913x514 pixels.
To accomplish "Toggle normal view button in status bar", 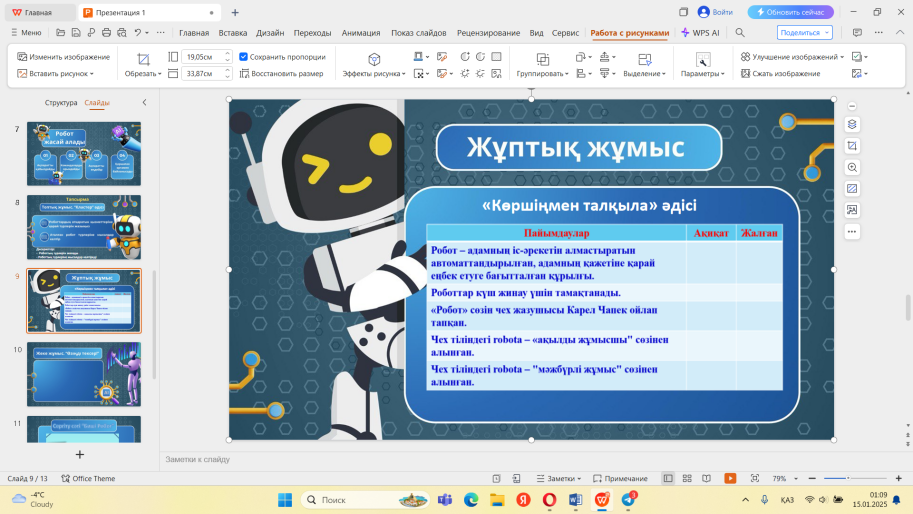I will point(668,479).
